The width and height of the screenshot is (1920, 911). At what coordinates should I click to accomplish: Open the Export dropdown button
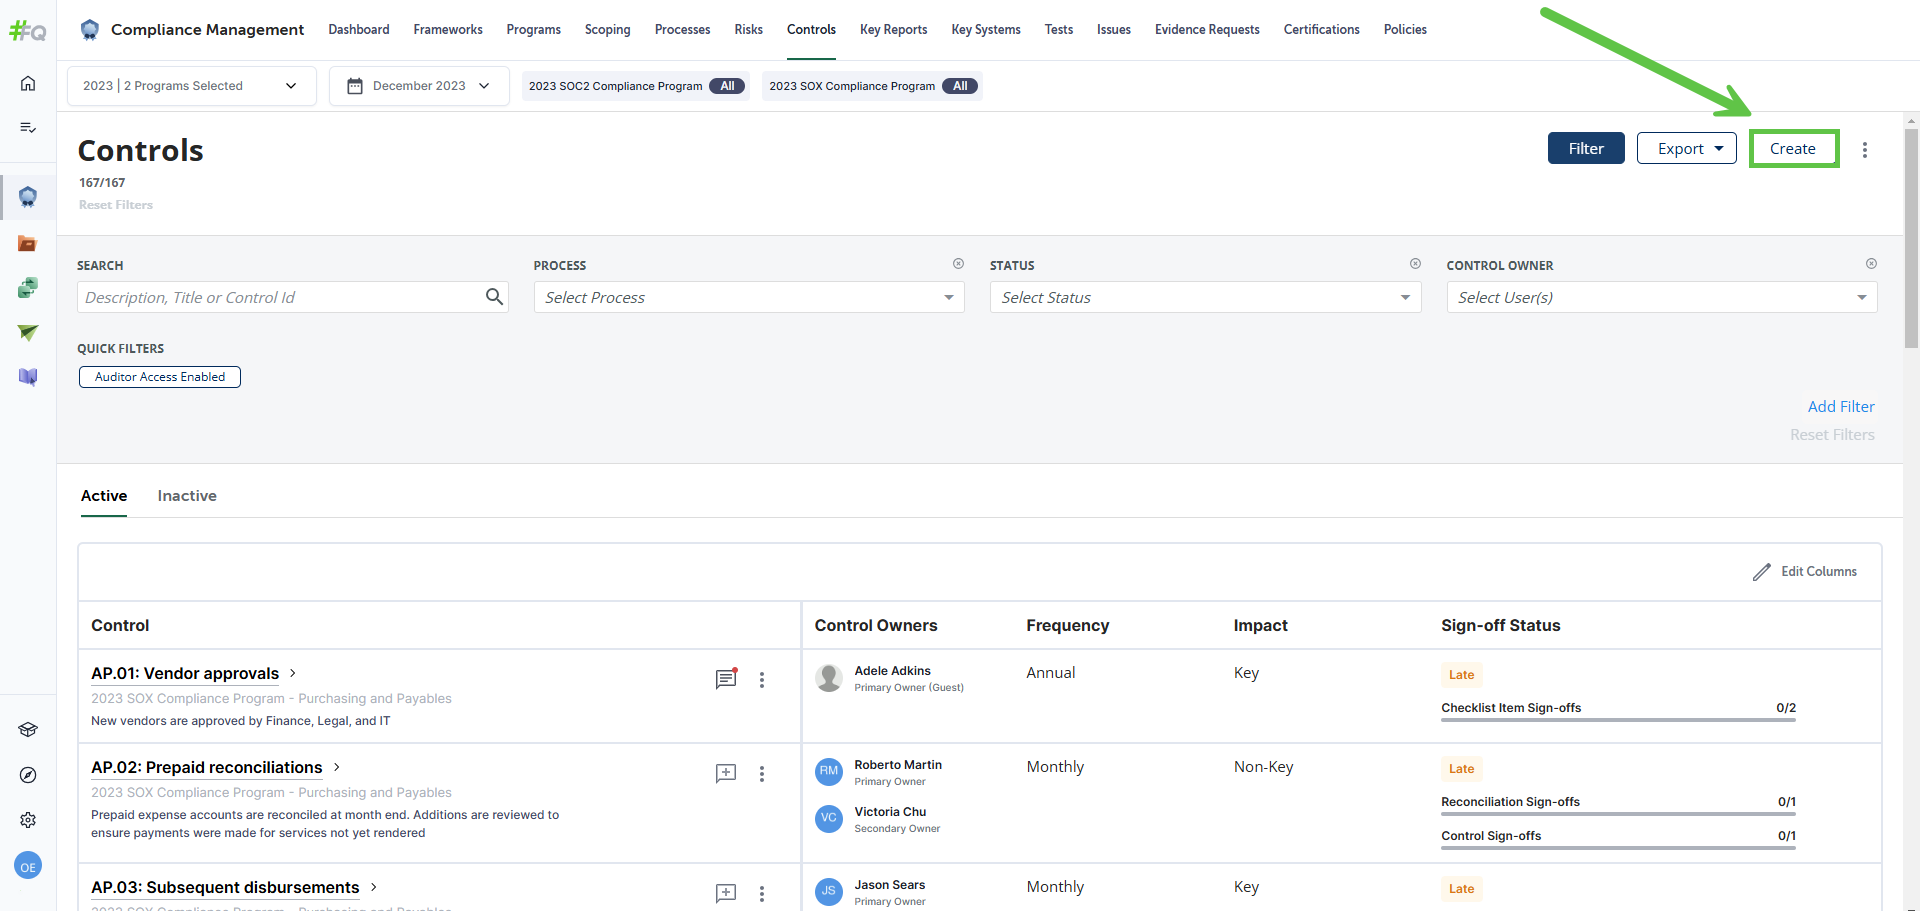pos(1686,149)
